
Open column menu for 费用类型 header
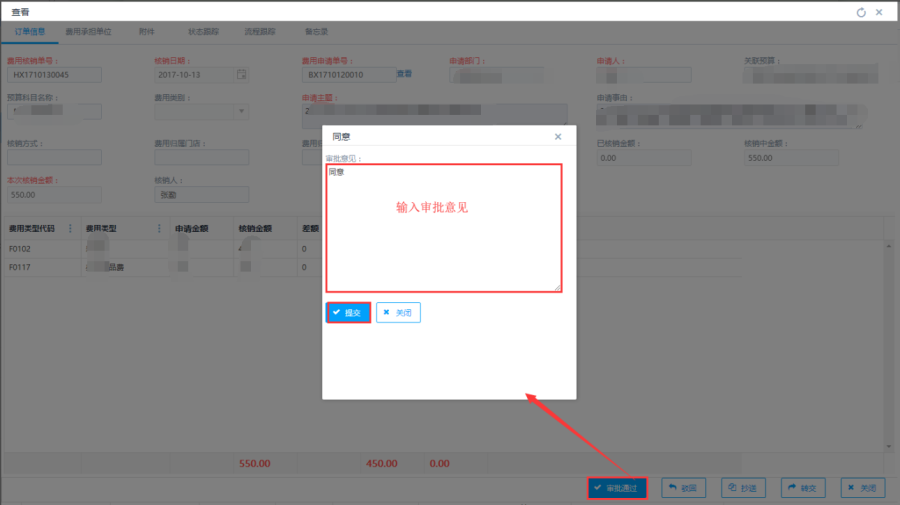159,229
